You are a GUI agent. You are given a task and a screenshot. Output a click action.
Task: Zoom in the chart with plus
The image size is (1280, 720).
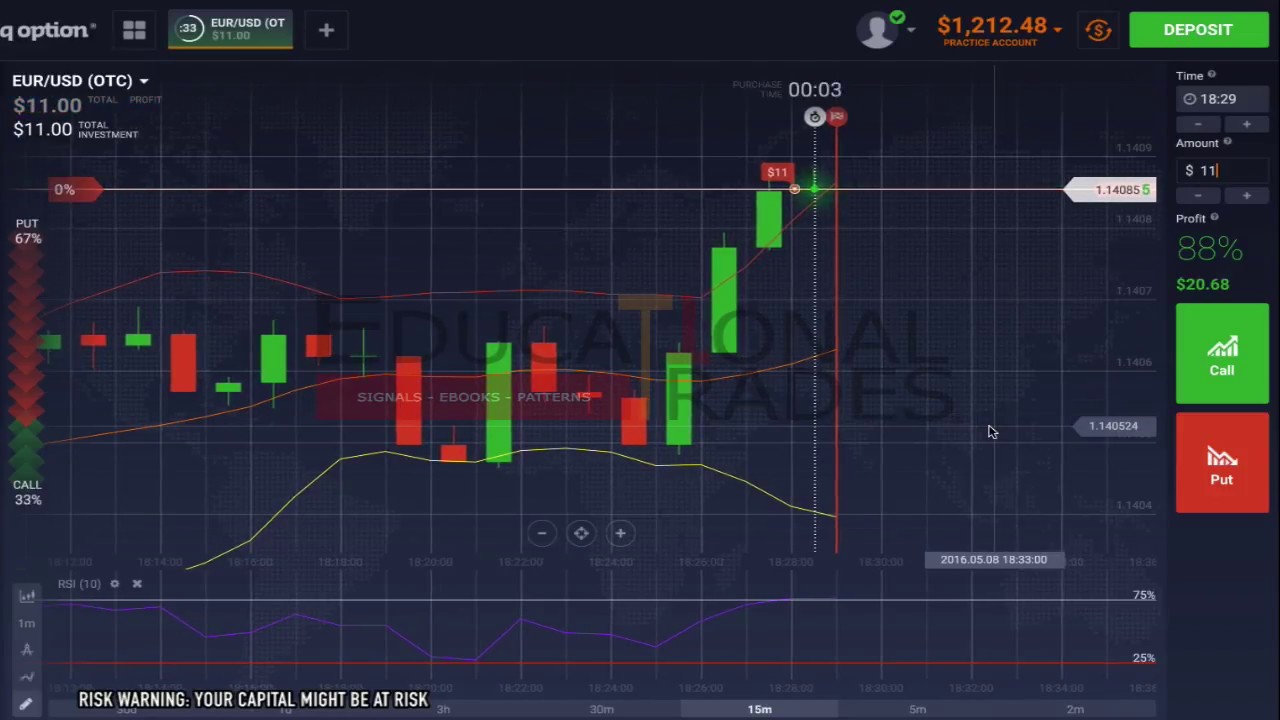(620, 533)
